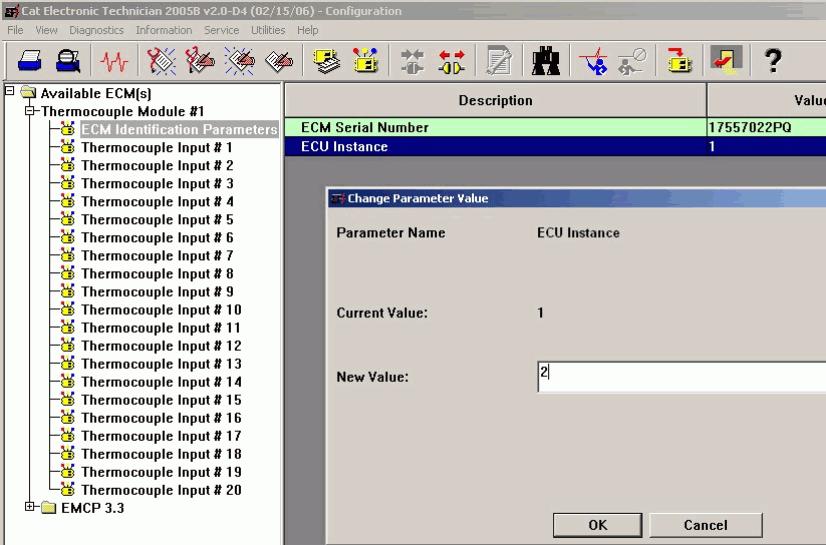Select Thermocouple Input # 17 in the tree

point(161,435)
